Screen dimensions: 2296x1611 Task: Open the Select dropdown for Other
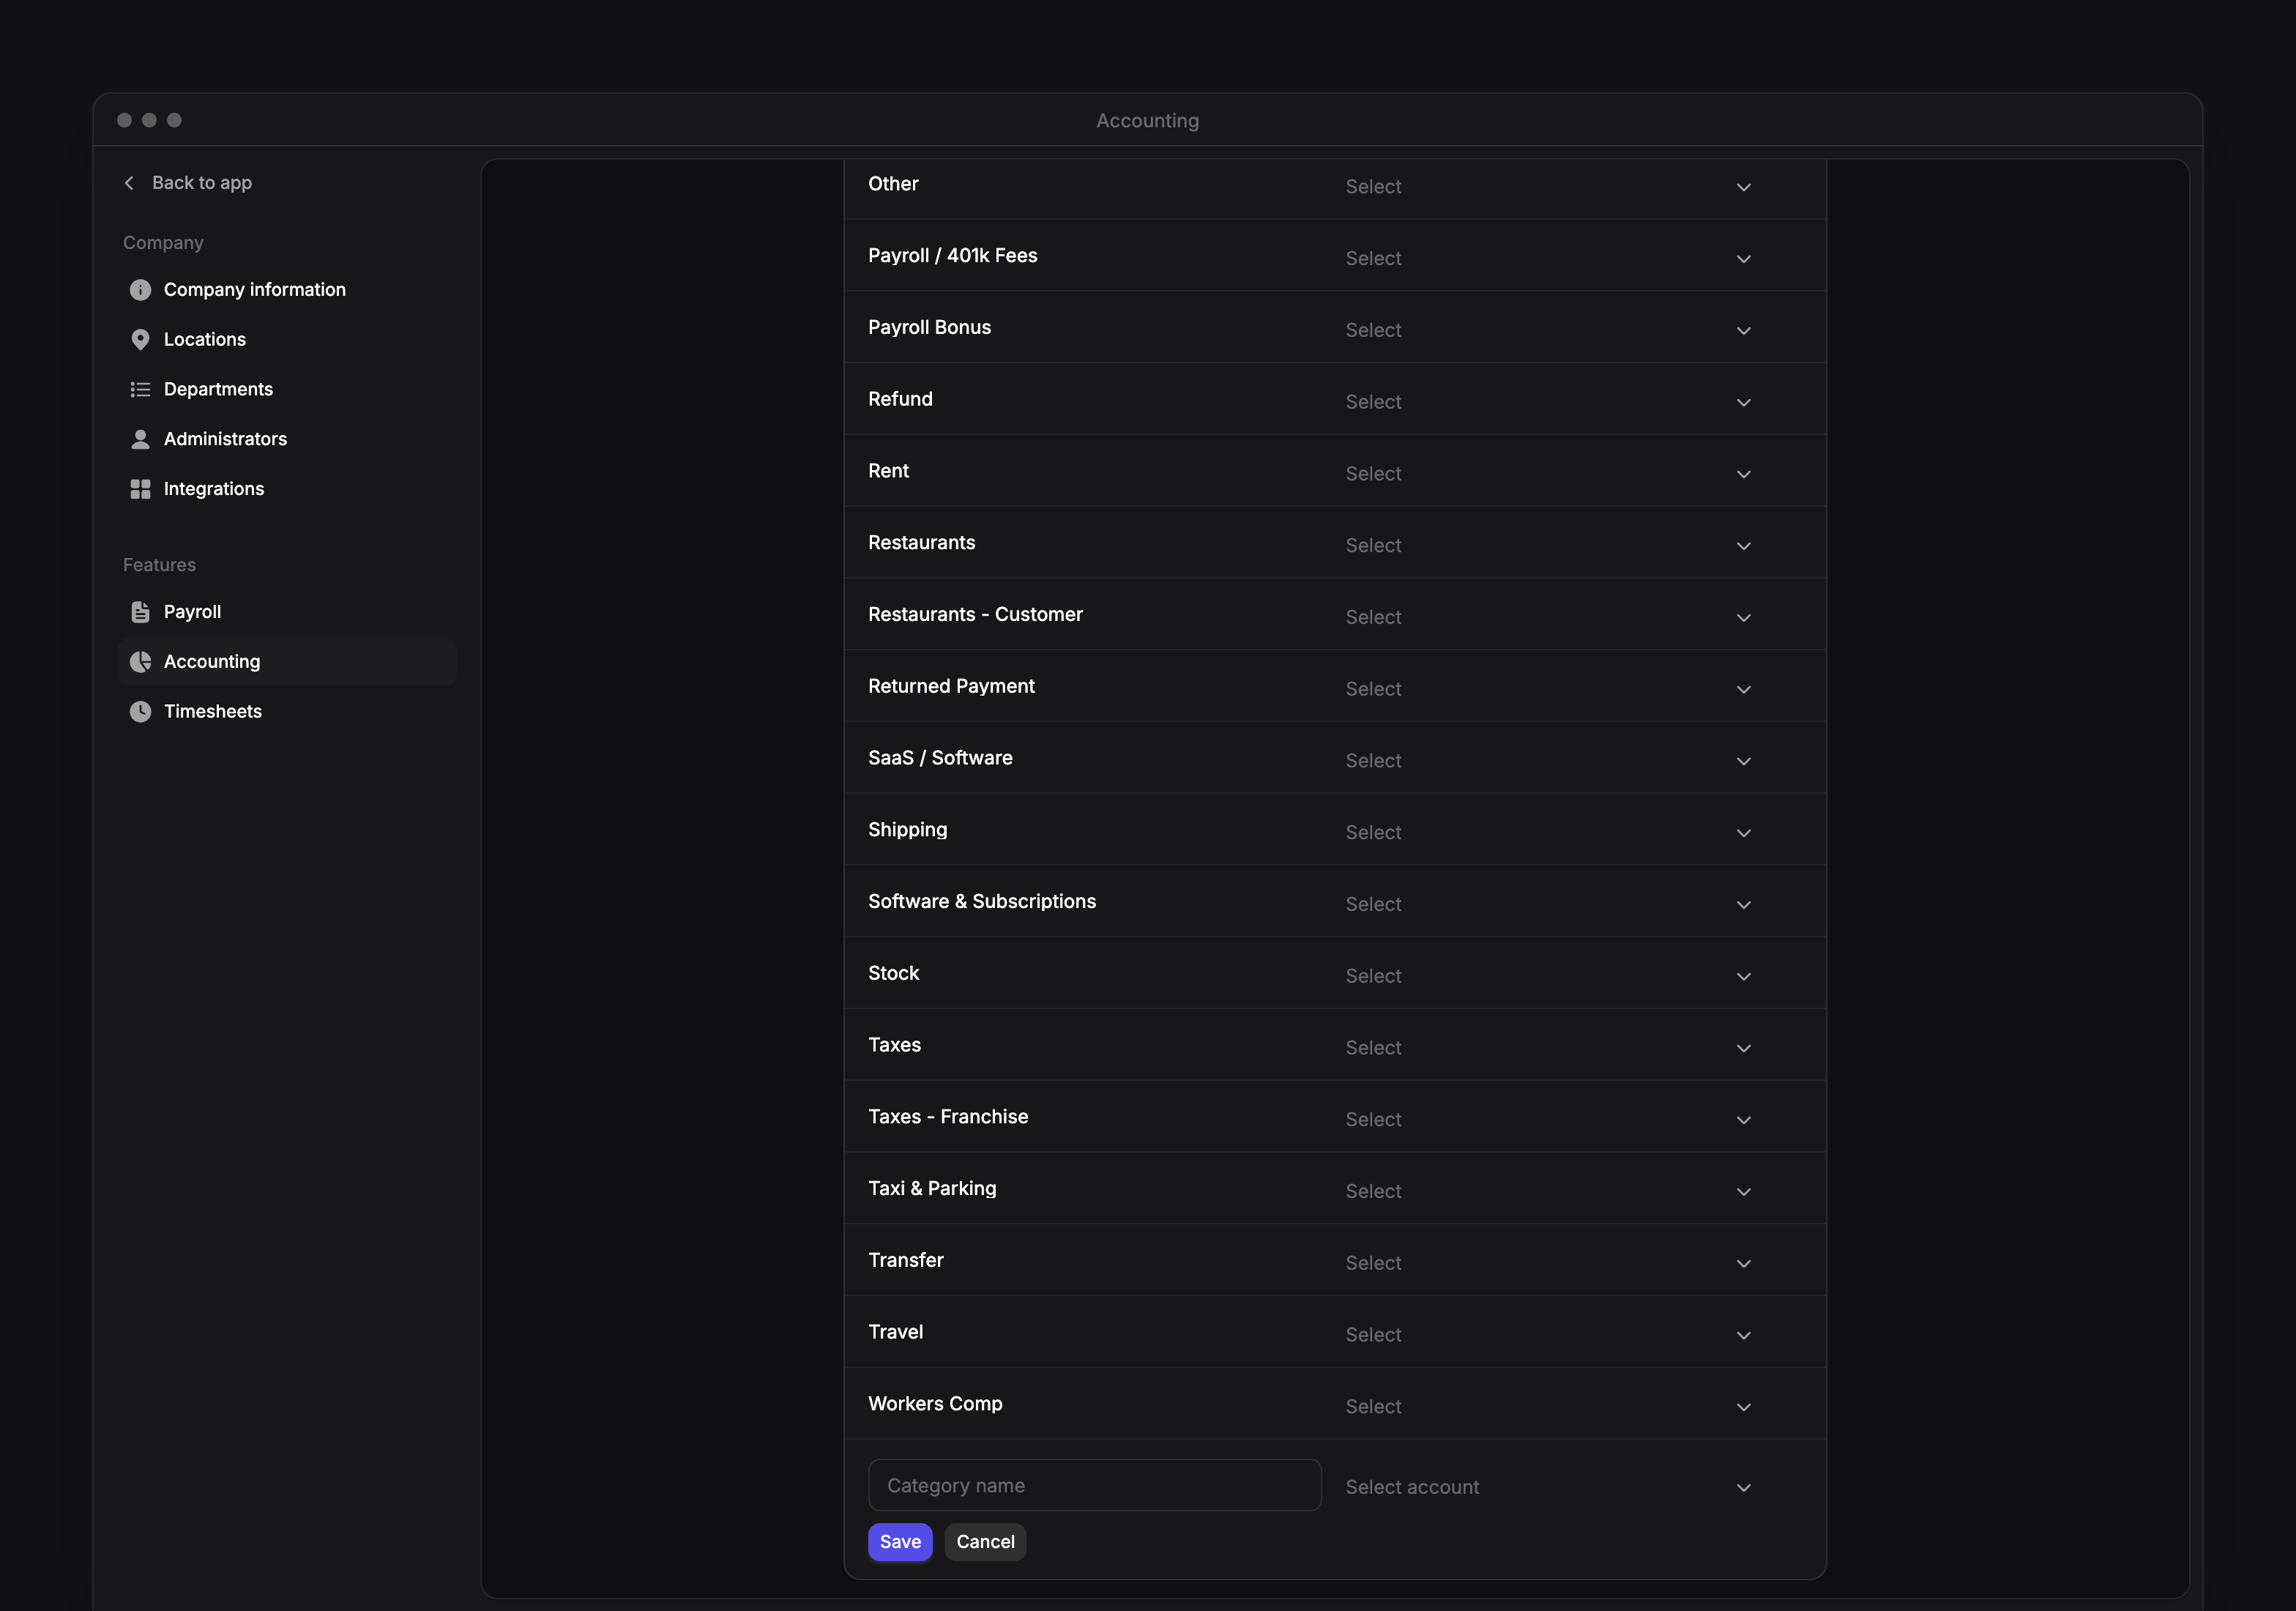[x=1548, y=187]
